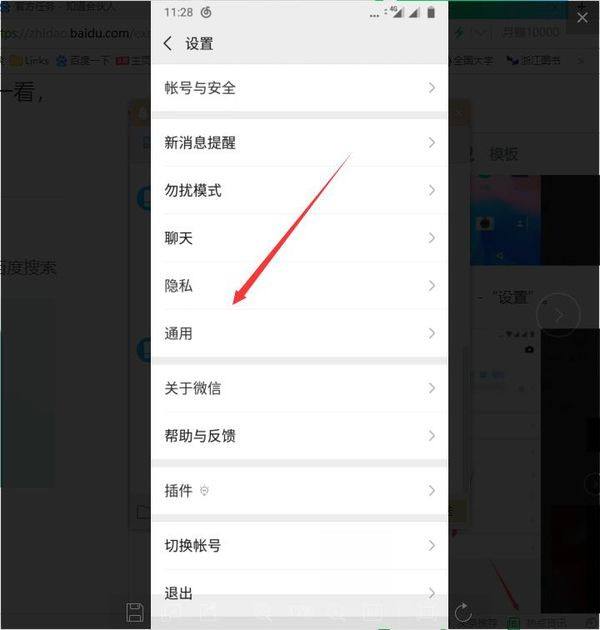Tap the battery status icon
The width and height of the screenshot is (600, 630).
pos(431,12)
